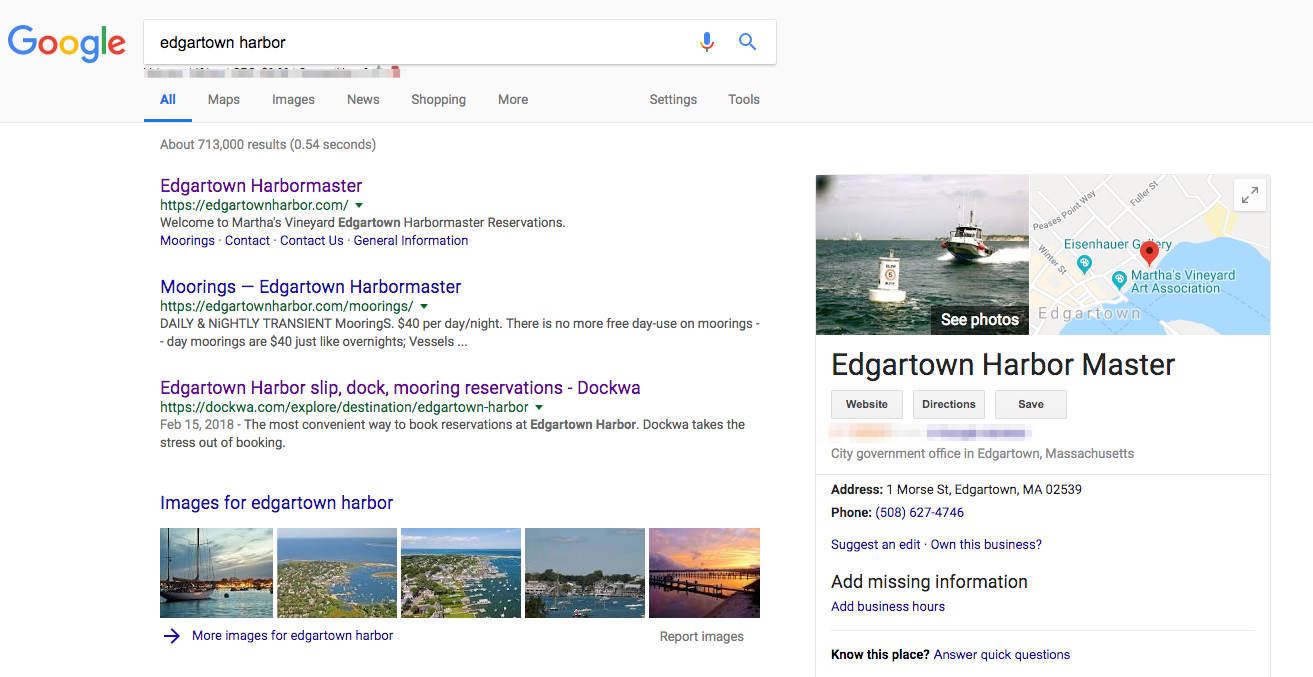
Task: Open the aerial island coastline thumbnail
Action: tap(337, 573)
